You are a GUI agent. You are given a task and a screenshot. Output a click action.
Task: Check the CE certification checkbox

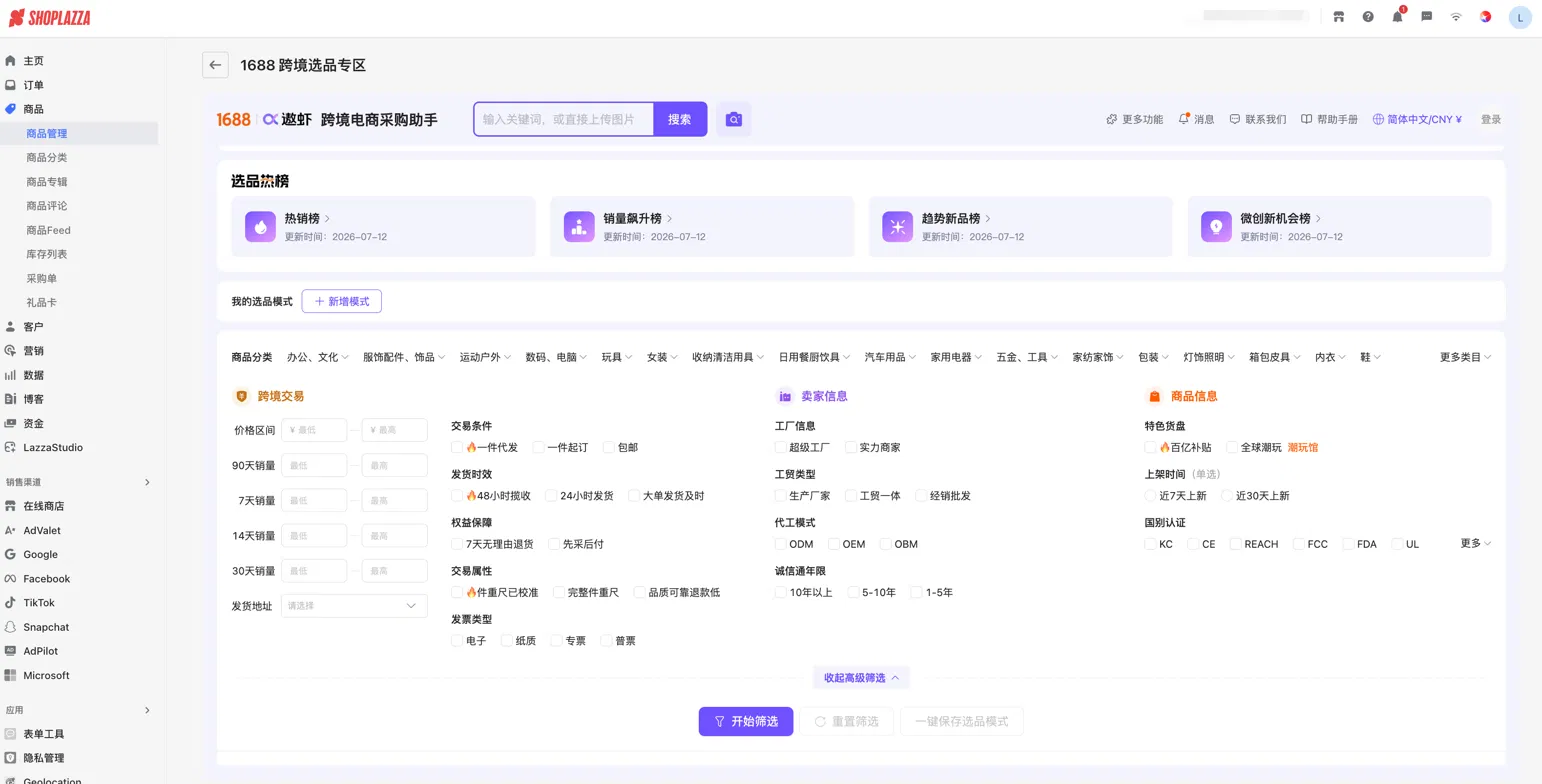tap(1194, 544)
